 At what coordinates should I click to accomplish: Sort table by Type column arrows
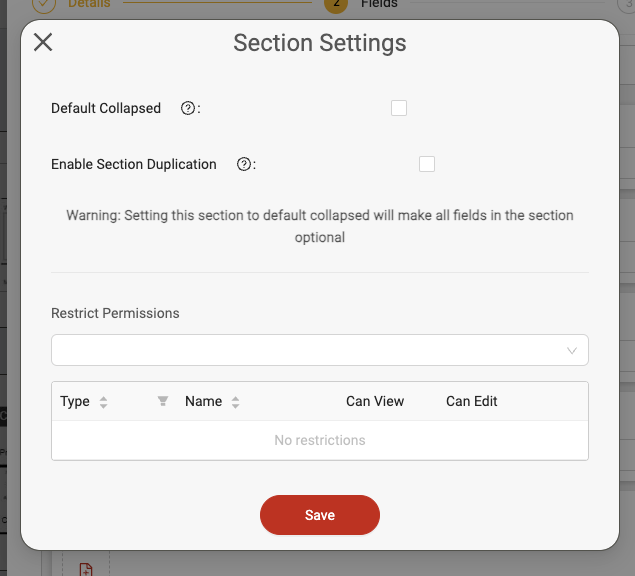pyautogui.click(x=103, y=402)
